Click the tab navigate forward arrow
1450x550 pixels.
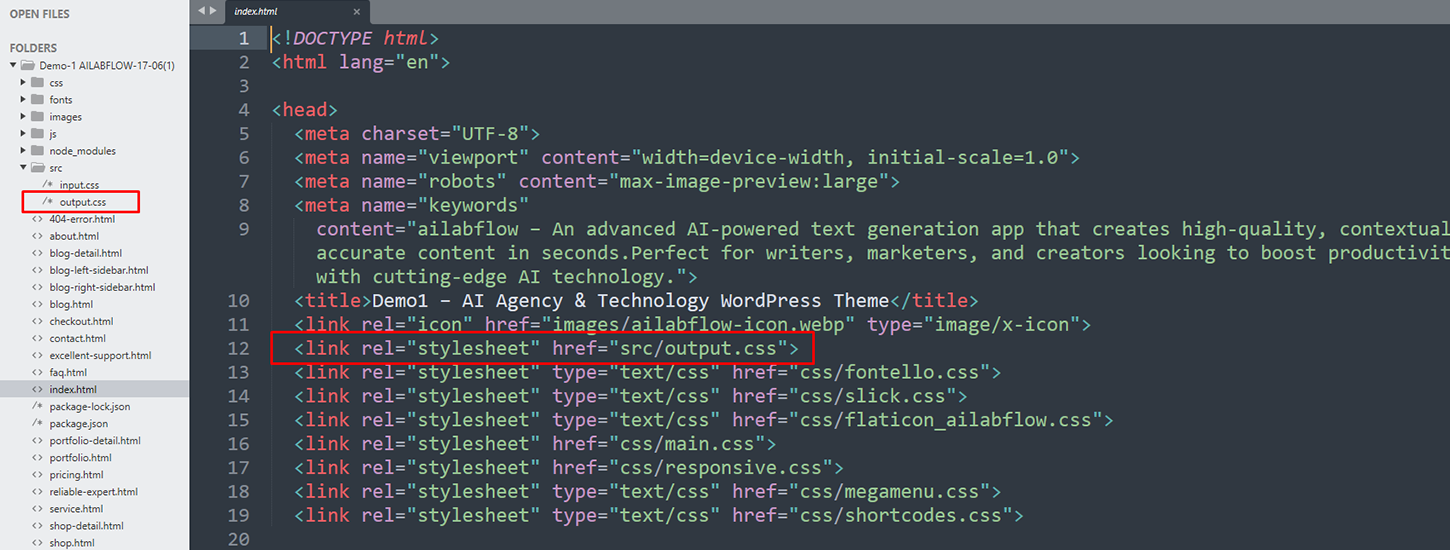point(212,10)
